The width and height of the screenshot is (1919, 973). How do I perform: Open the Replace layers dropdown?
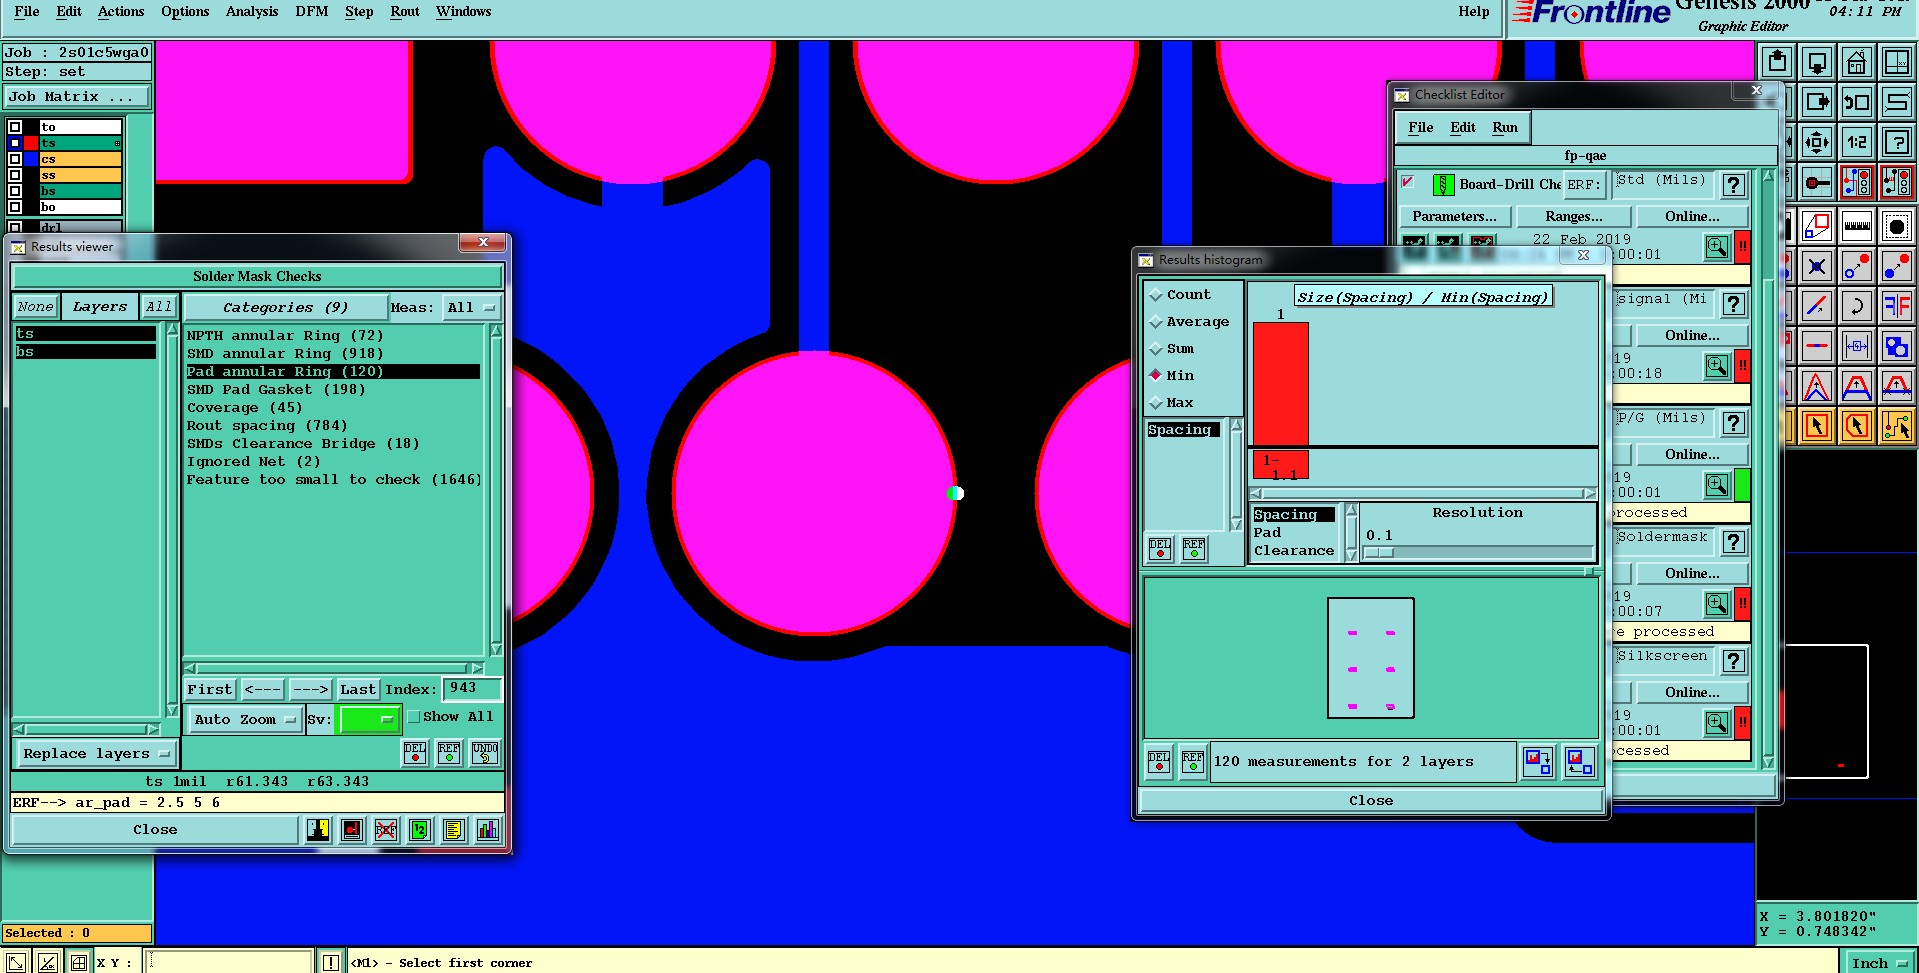[95, 754]
